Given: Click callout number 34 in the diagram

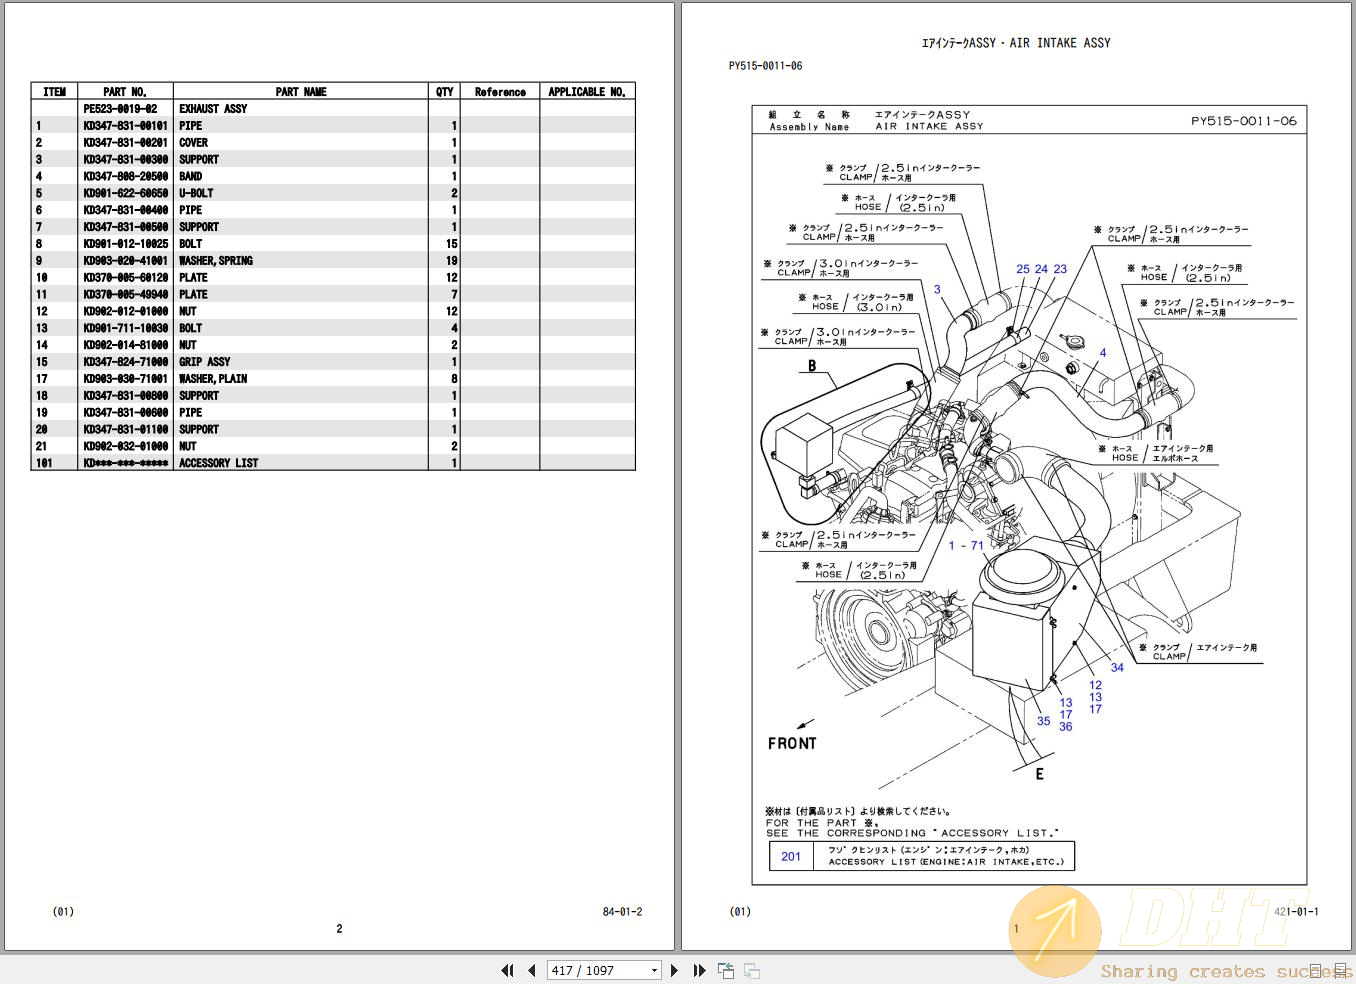Looking at the screenshot, I should [1117, 667].
